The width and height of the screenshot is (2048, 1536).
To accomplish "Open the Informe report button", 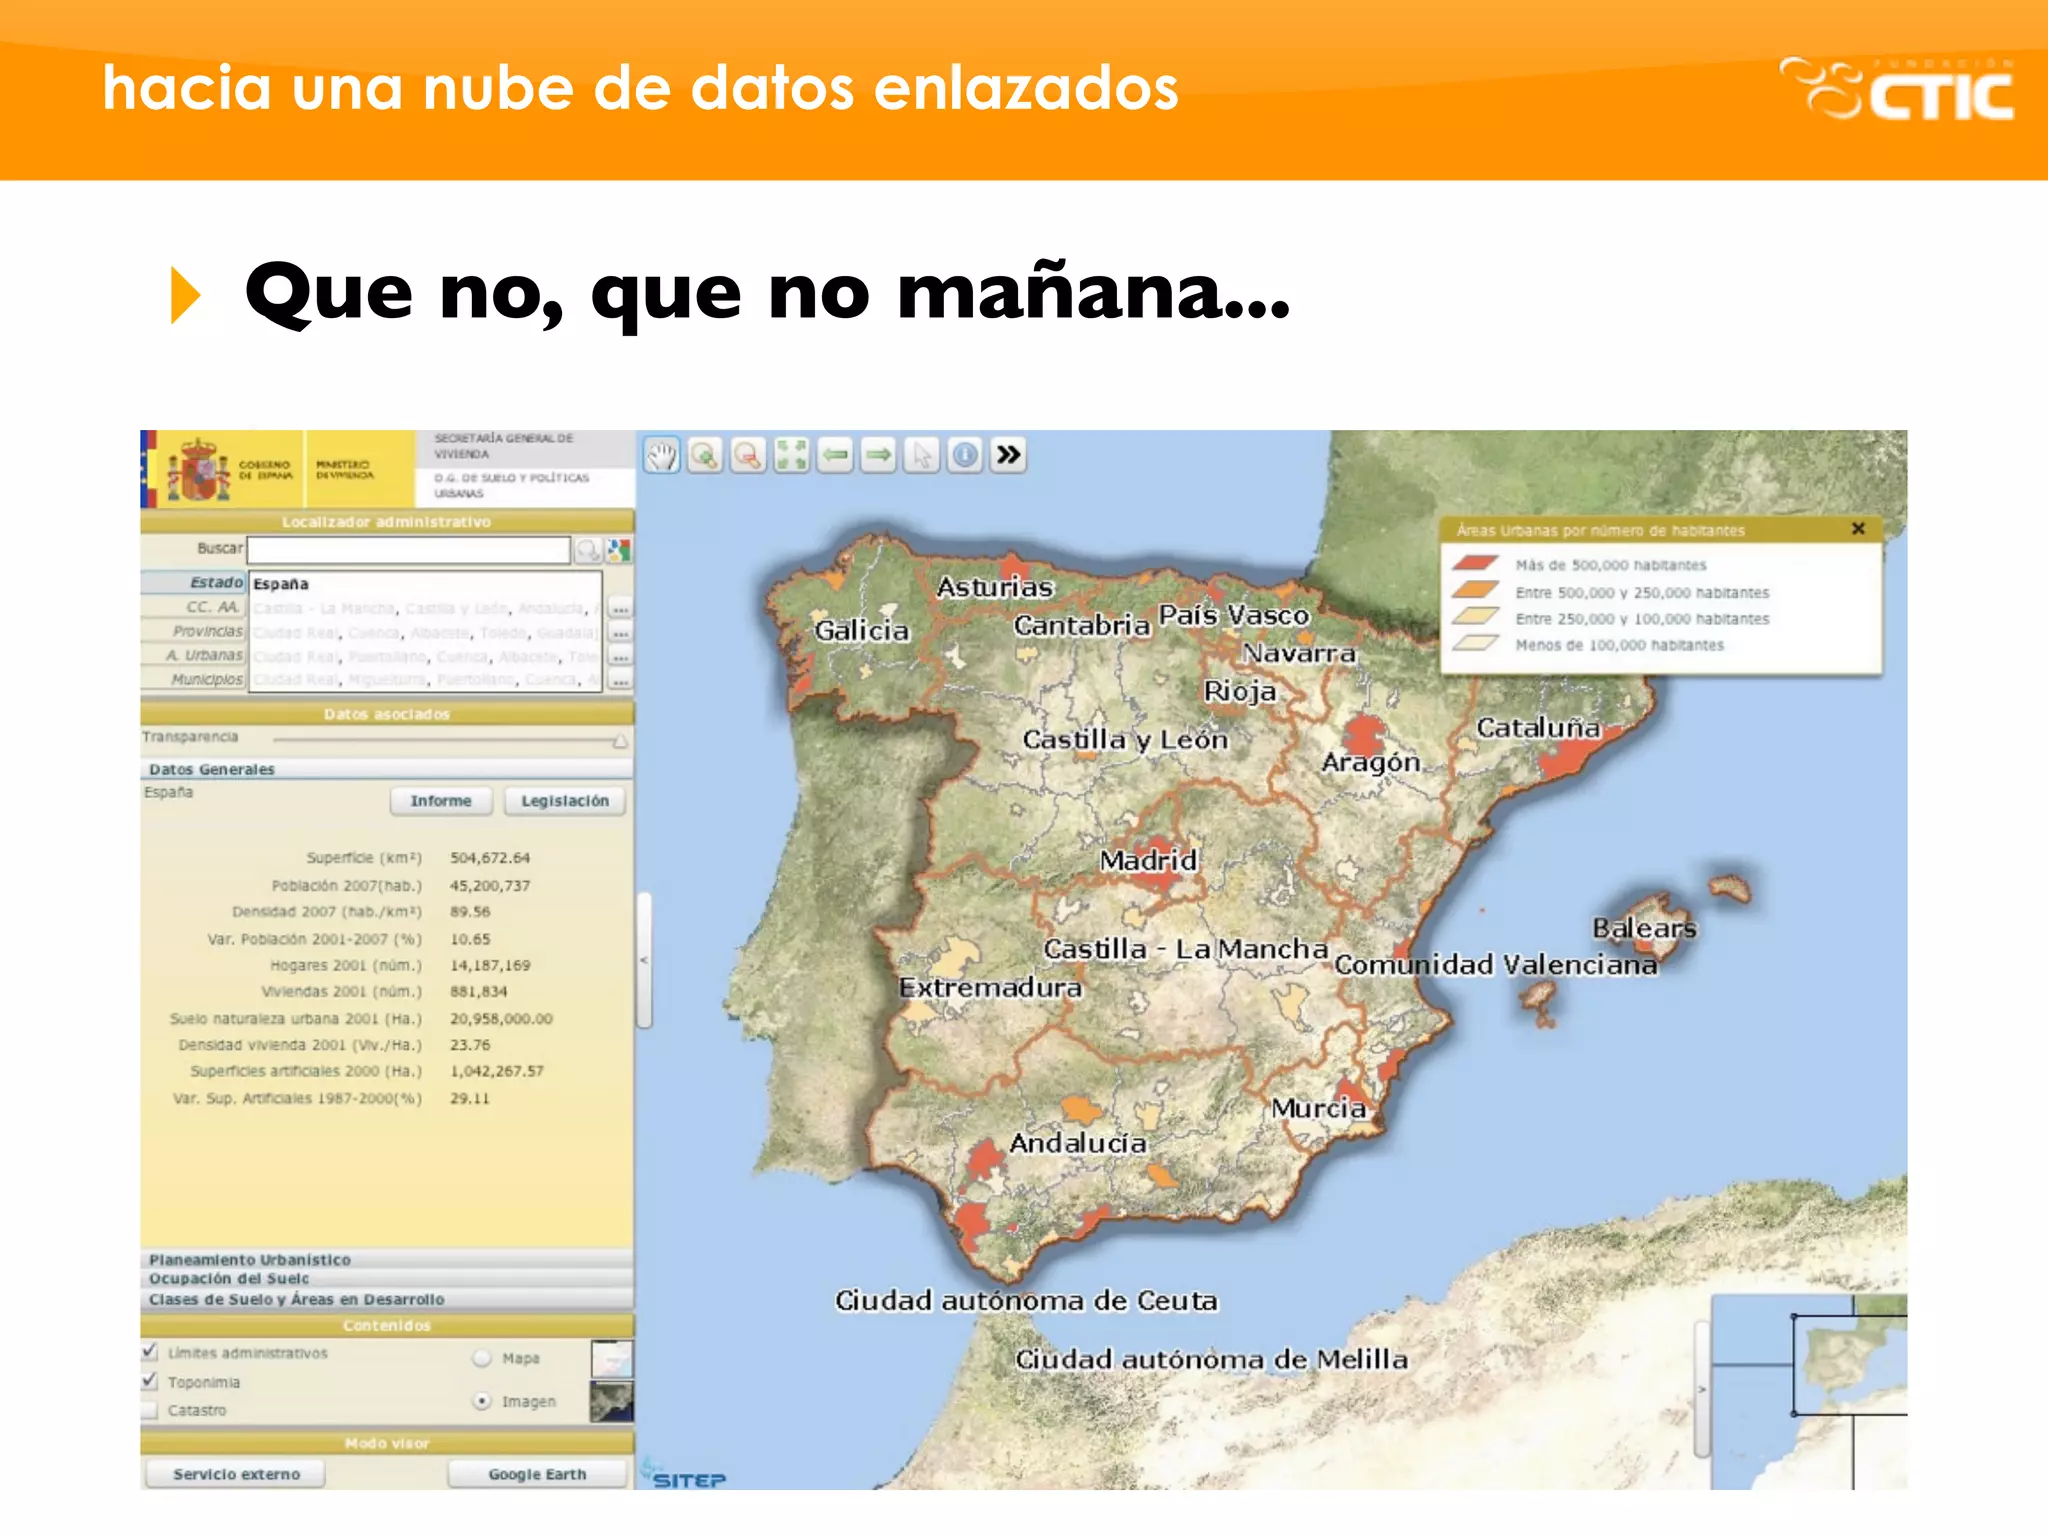I will 441,801.
